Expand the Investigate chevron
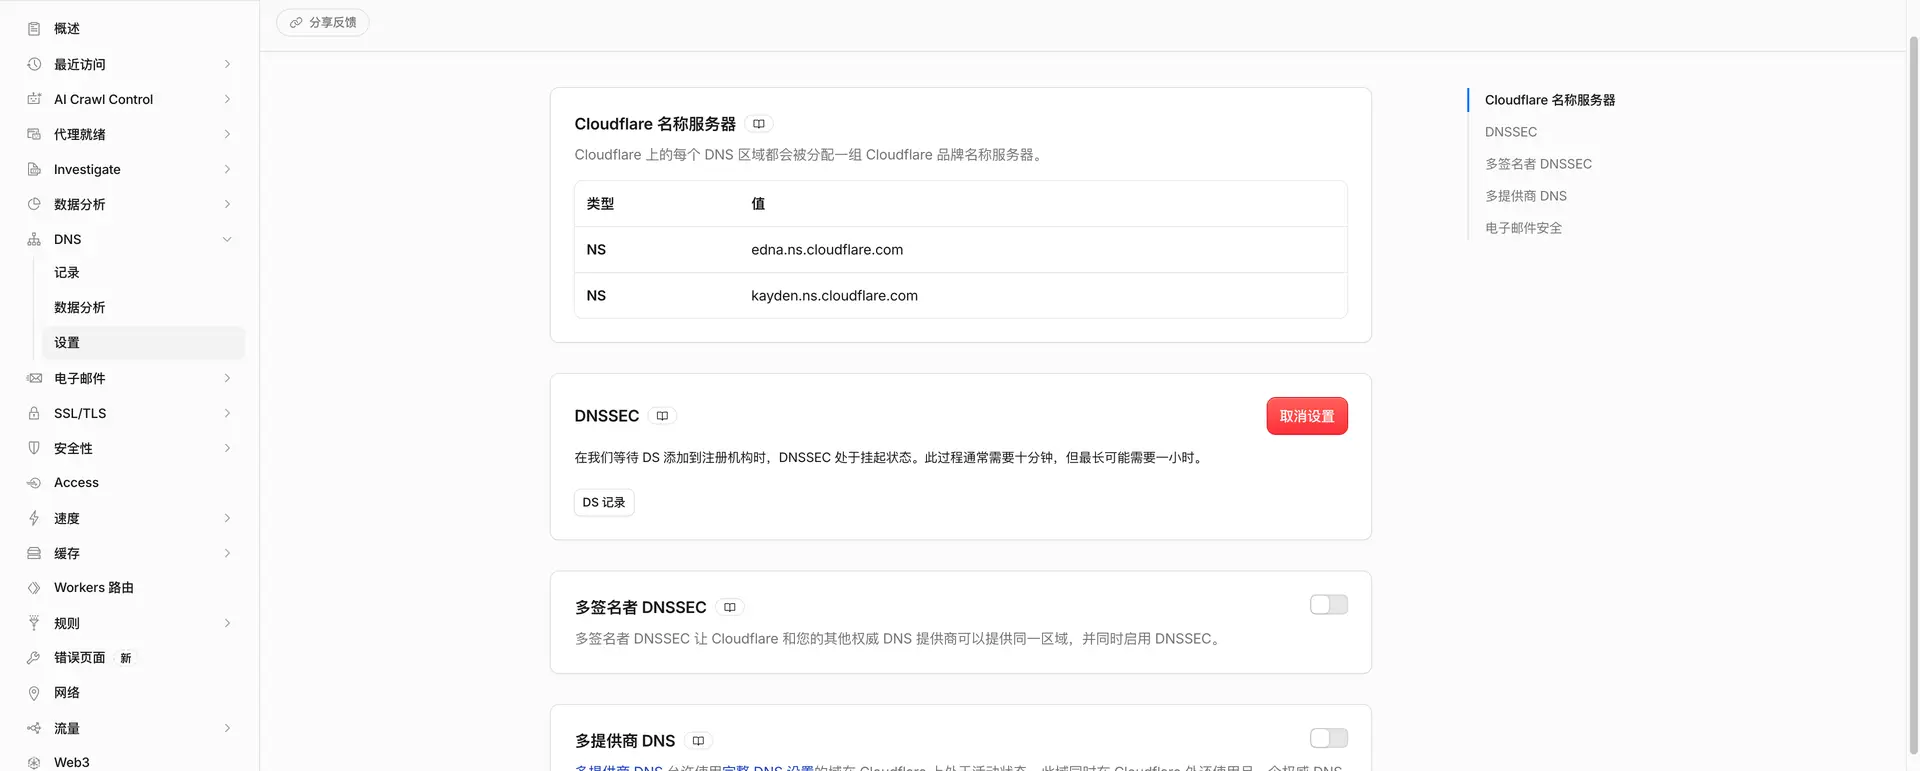 pyautogui.click(x=227, y=169)
